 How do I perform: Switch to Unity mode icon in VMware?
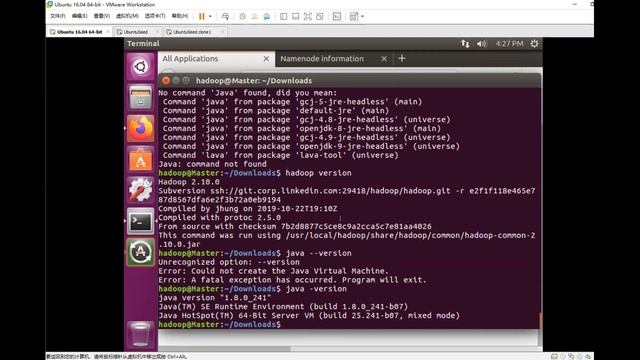pos(320,16)
